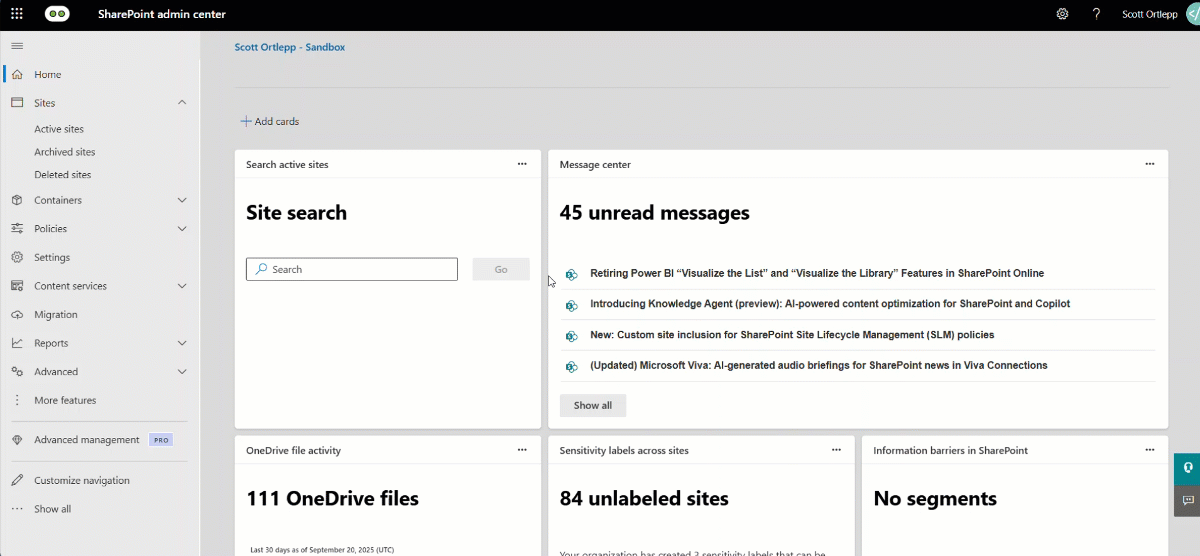Open OneDrive file activity card options menu

coord(522,450)
